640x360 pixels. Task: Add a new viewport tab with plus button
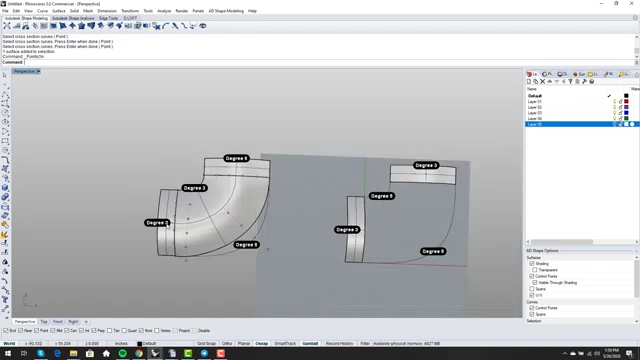[86, 322]
